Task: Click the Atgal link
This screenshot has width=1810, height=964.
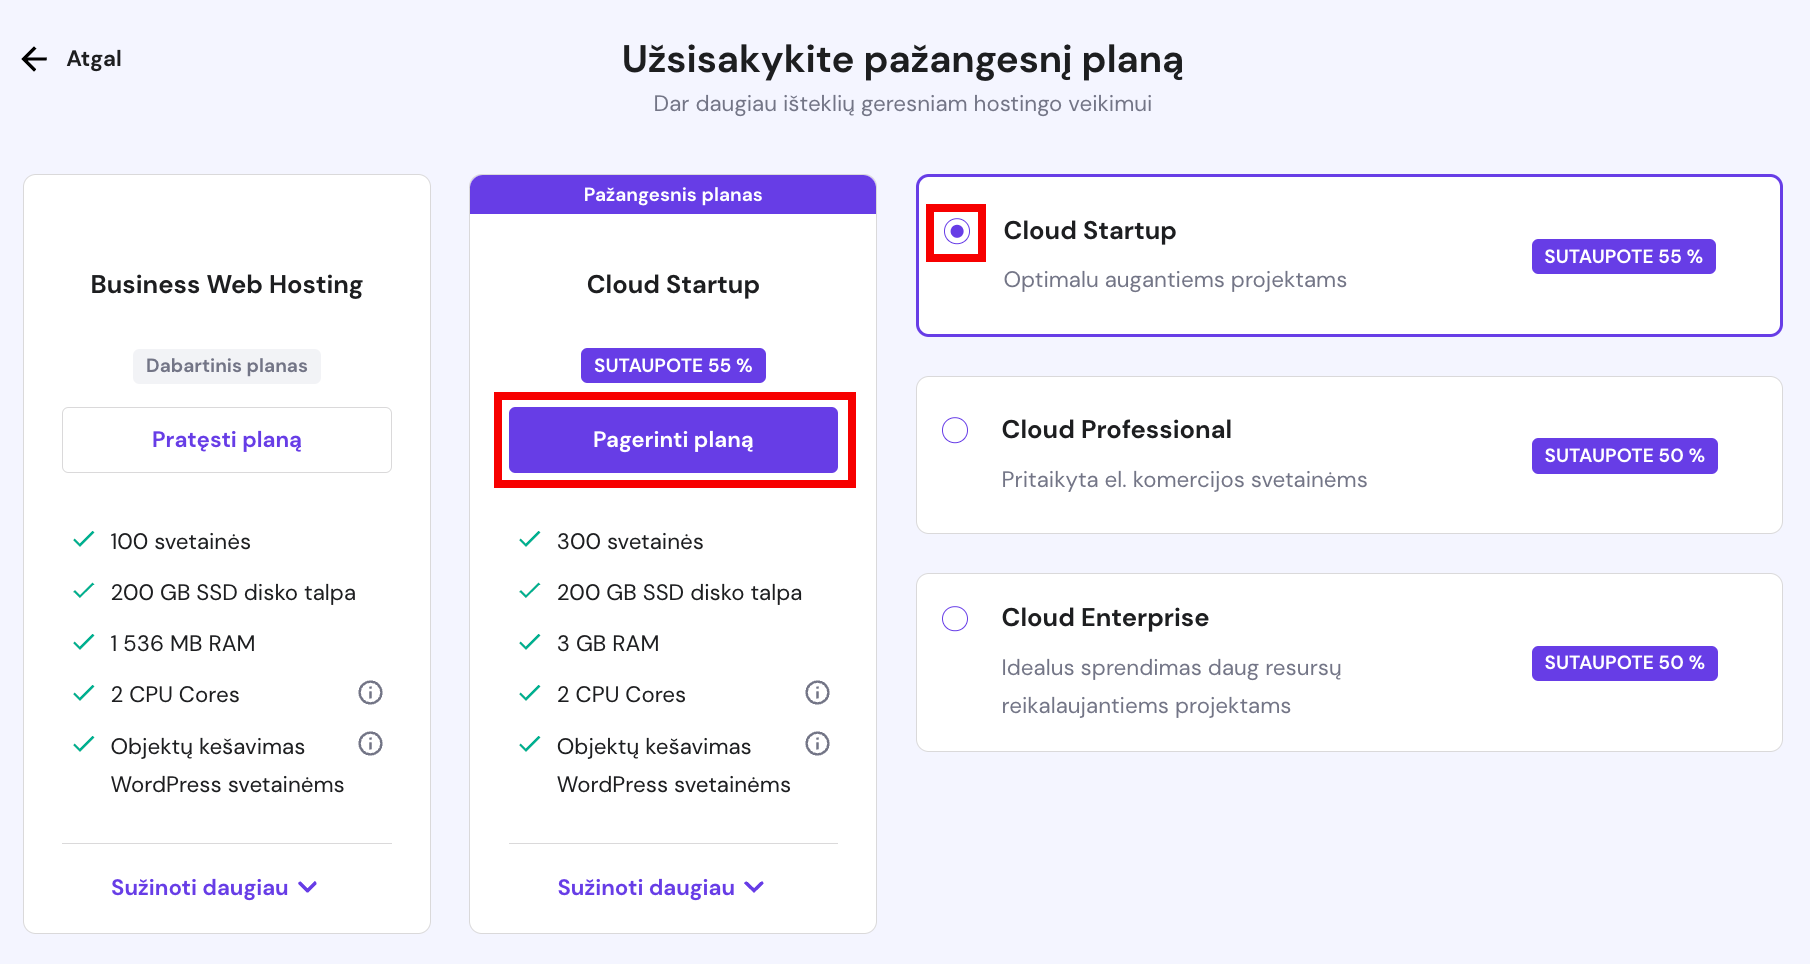Action: [93, 59]
